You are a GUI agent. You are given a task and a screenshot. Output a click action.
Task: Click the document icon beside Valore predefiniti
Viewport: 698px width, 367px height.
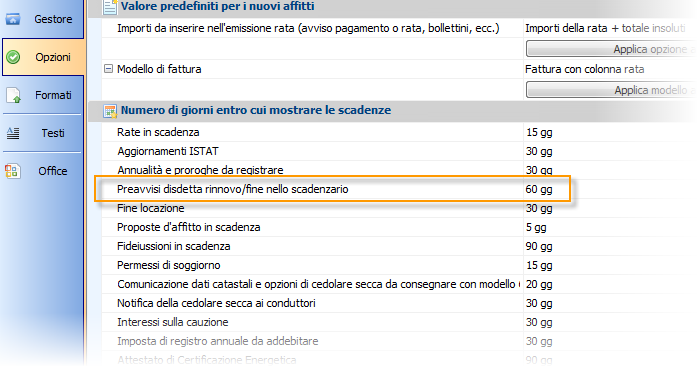tap(110, 7)
